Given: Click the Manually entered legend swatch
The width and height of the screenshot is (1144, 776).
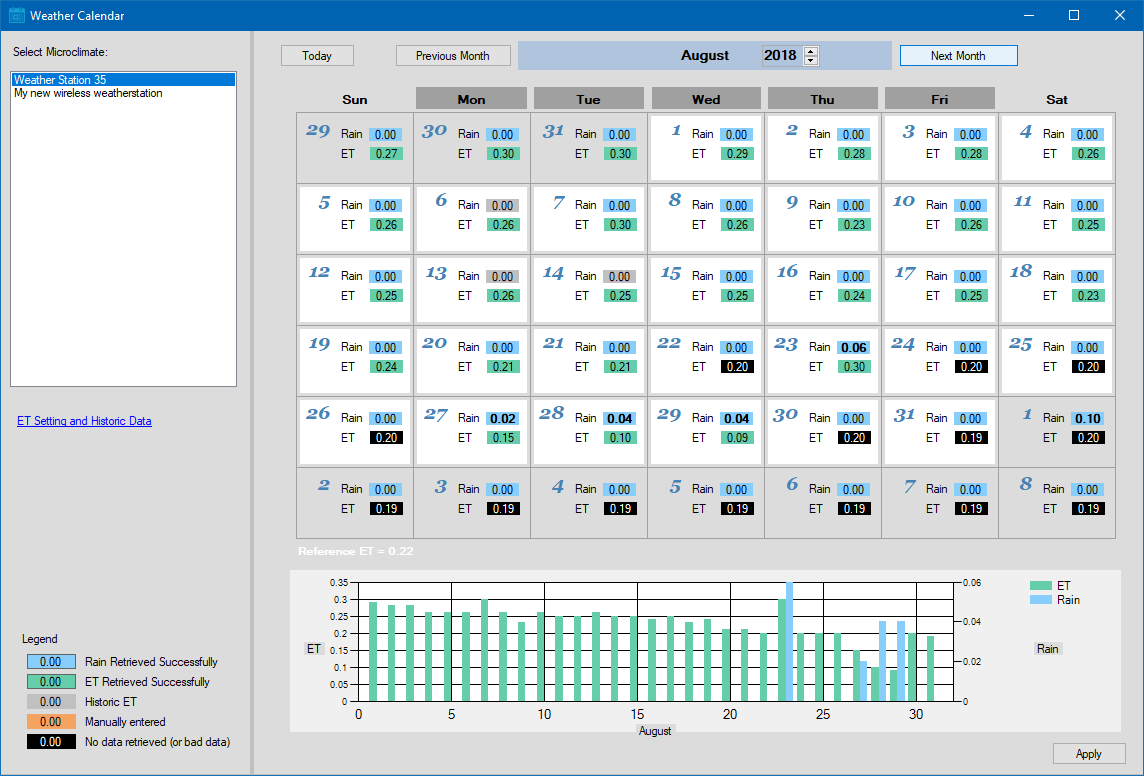Looking at the screenshot, I should click(51, 722).
